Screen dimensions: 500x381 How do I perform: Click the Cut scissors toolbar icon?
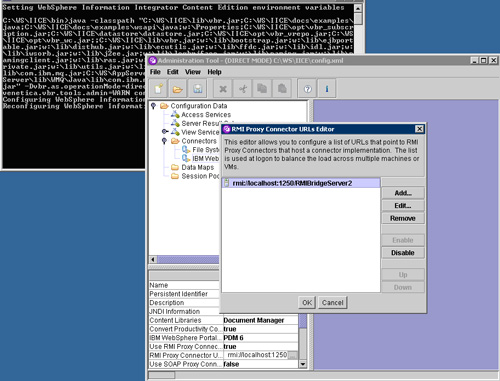(x=243, y=89)
